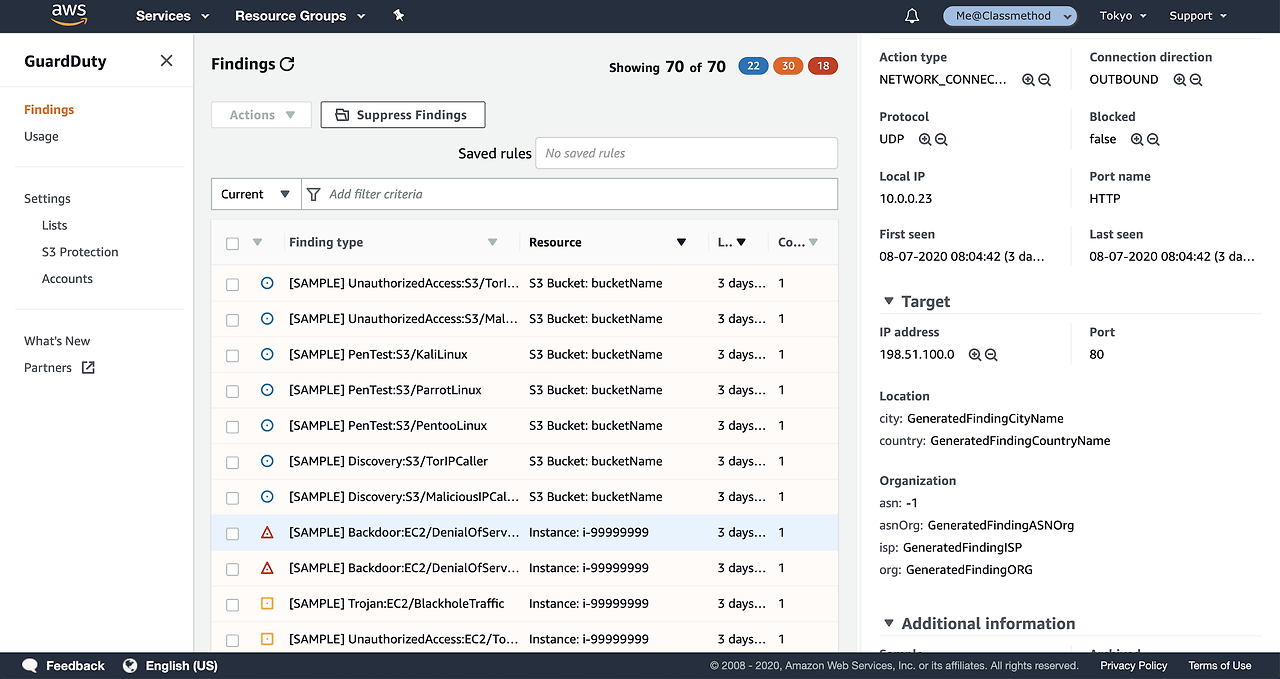
Task: Filter by orange medium severity count 30
Action: (x=788, y=67)
